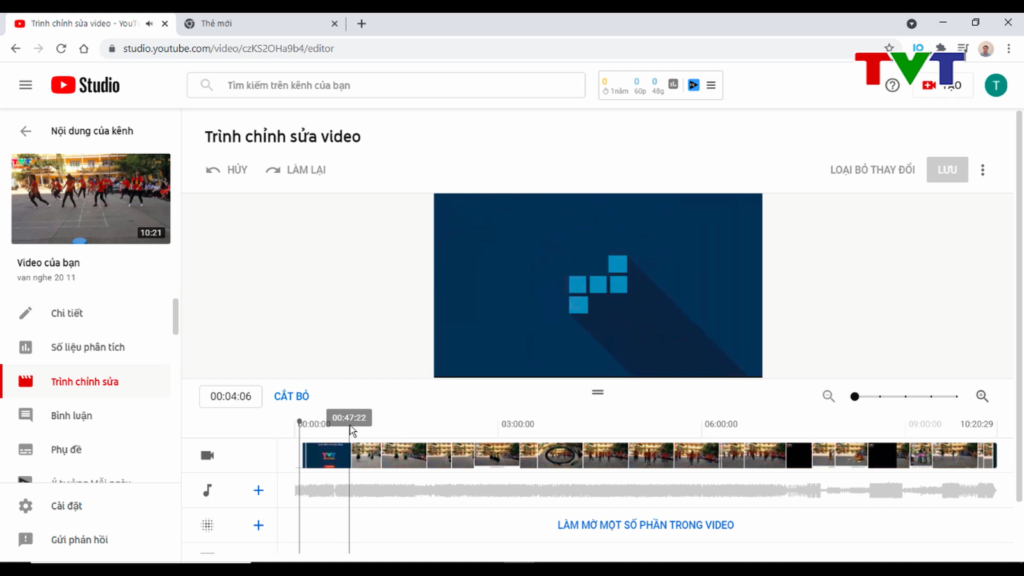The width and height of the screenshot is (1024, 576).
Task: Add audio track with the plus icon
Action: [258, 490]
